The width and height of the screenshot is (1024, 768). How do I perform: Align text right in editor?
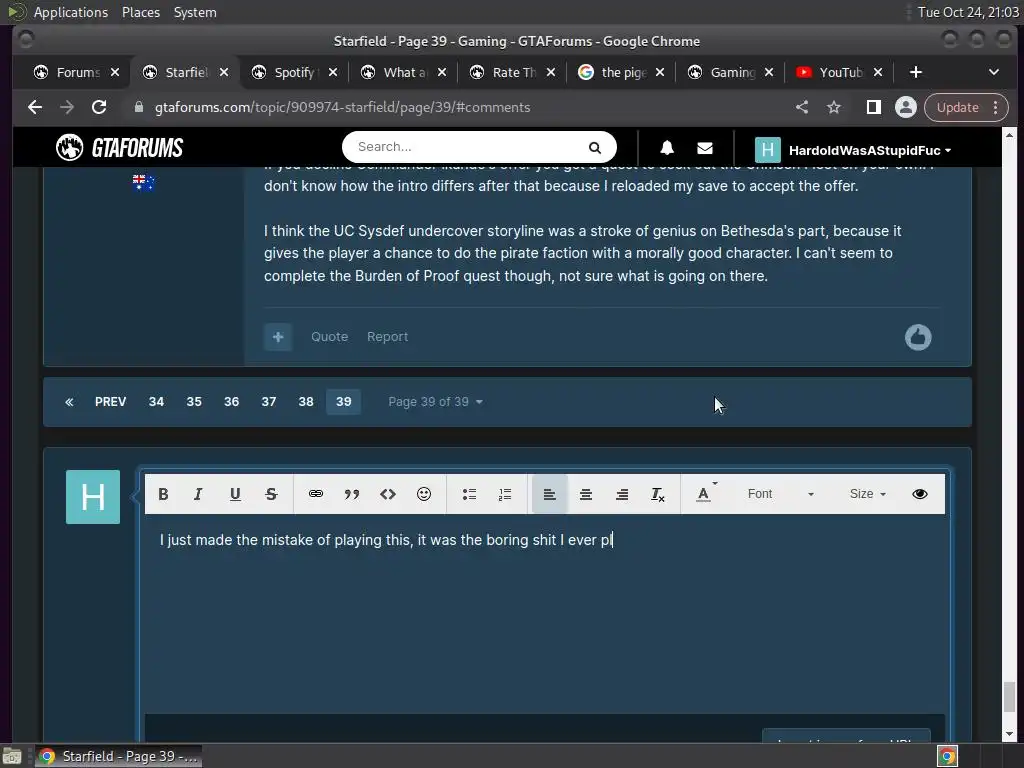coord(622,494)
